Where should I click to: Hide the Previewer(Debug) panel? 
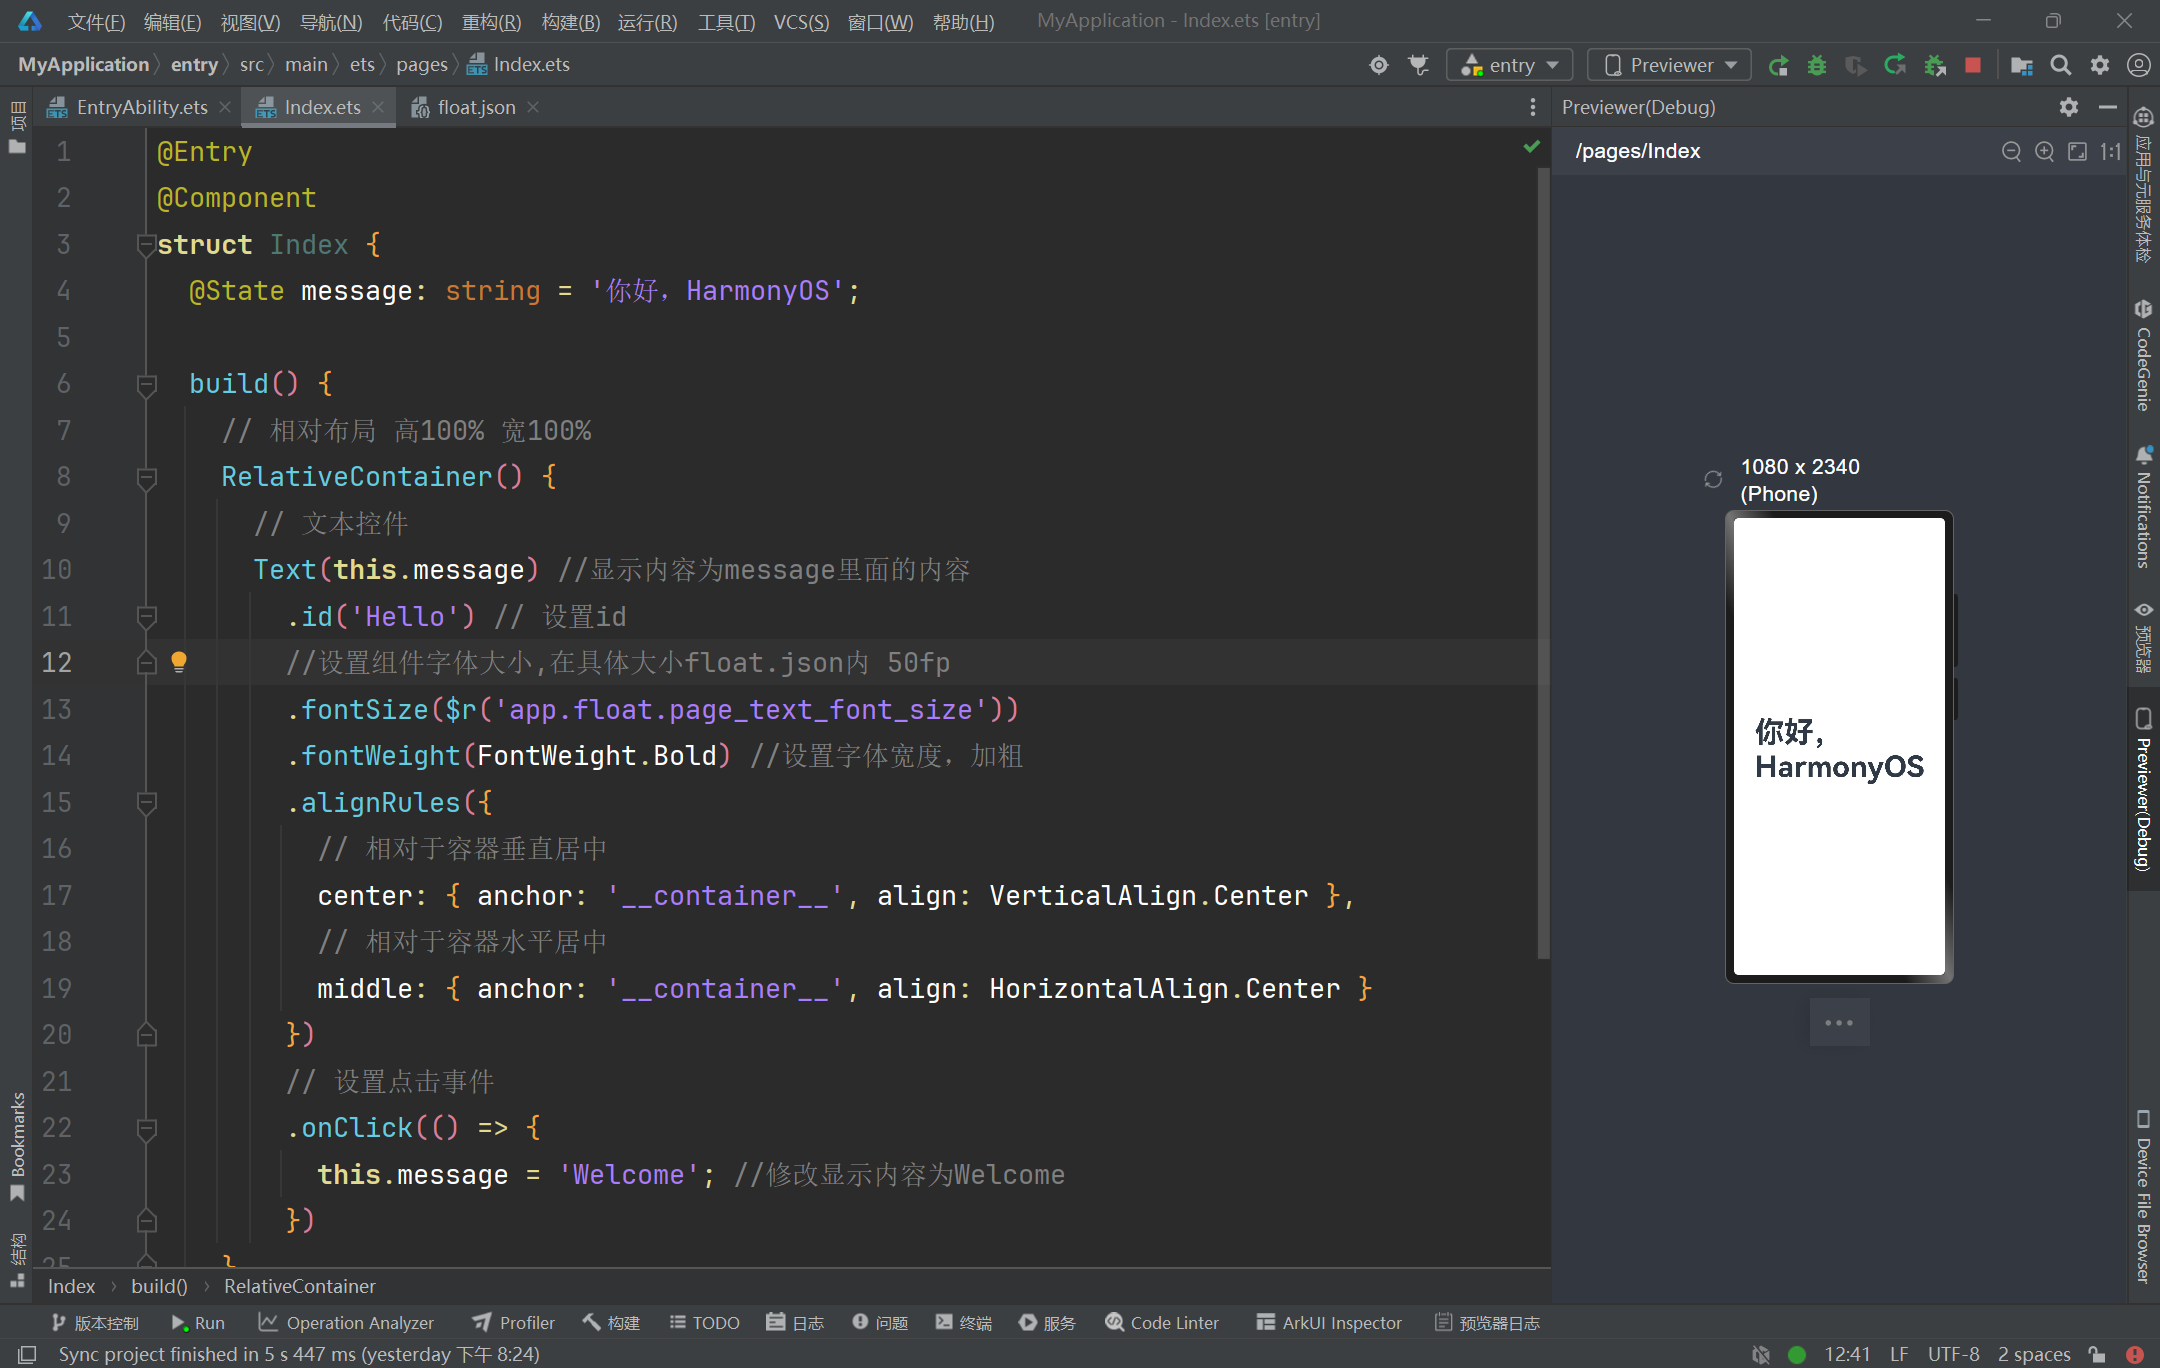click(x=2108, y=107)
